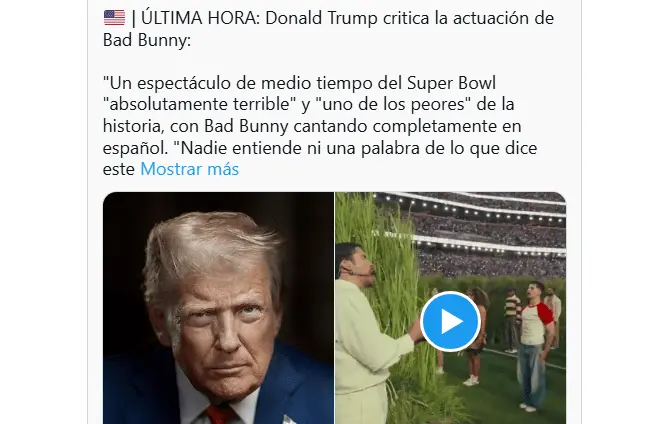Click the flag lapel pin on suit

click(x=288, y=419)
